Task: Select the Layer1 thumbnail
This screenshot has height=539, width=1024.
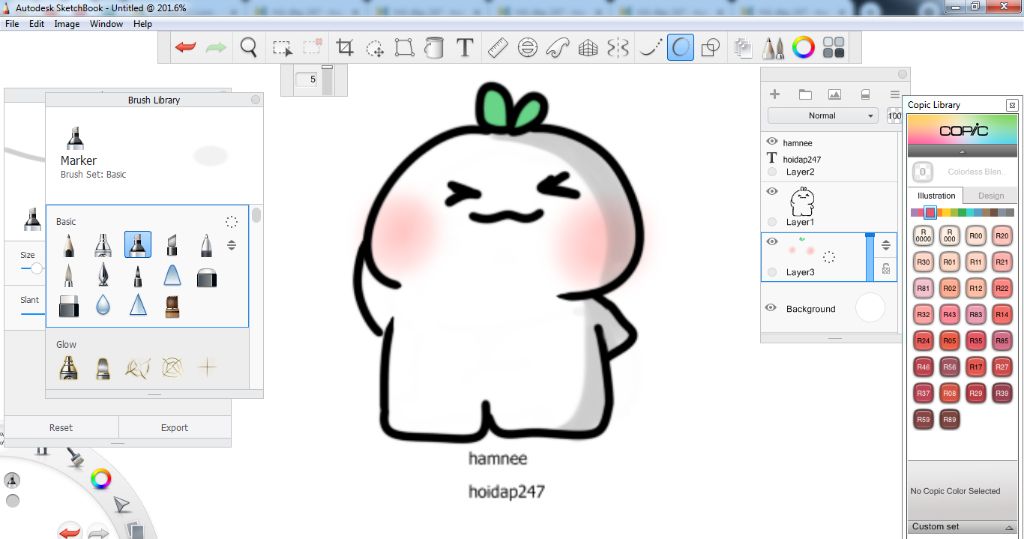Action: 802,201
